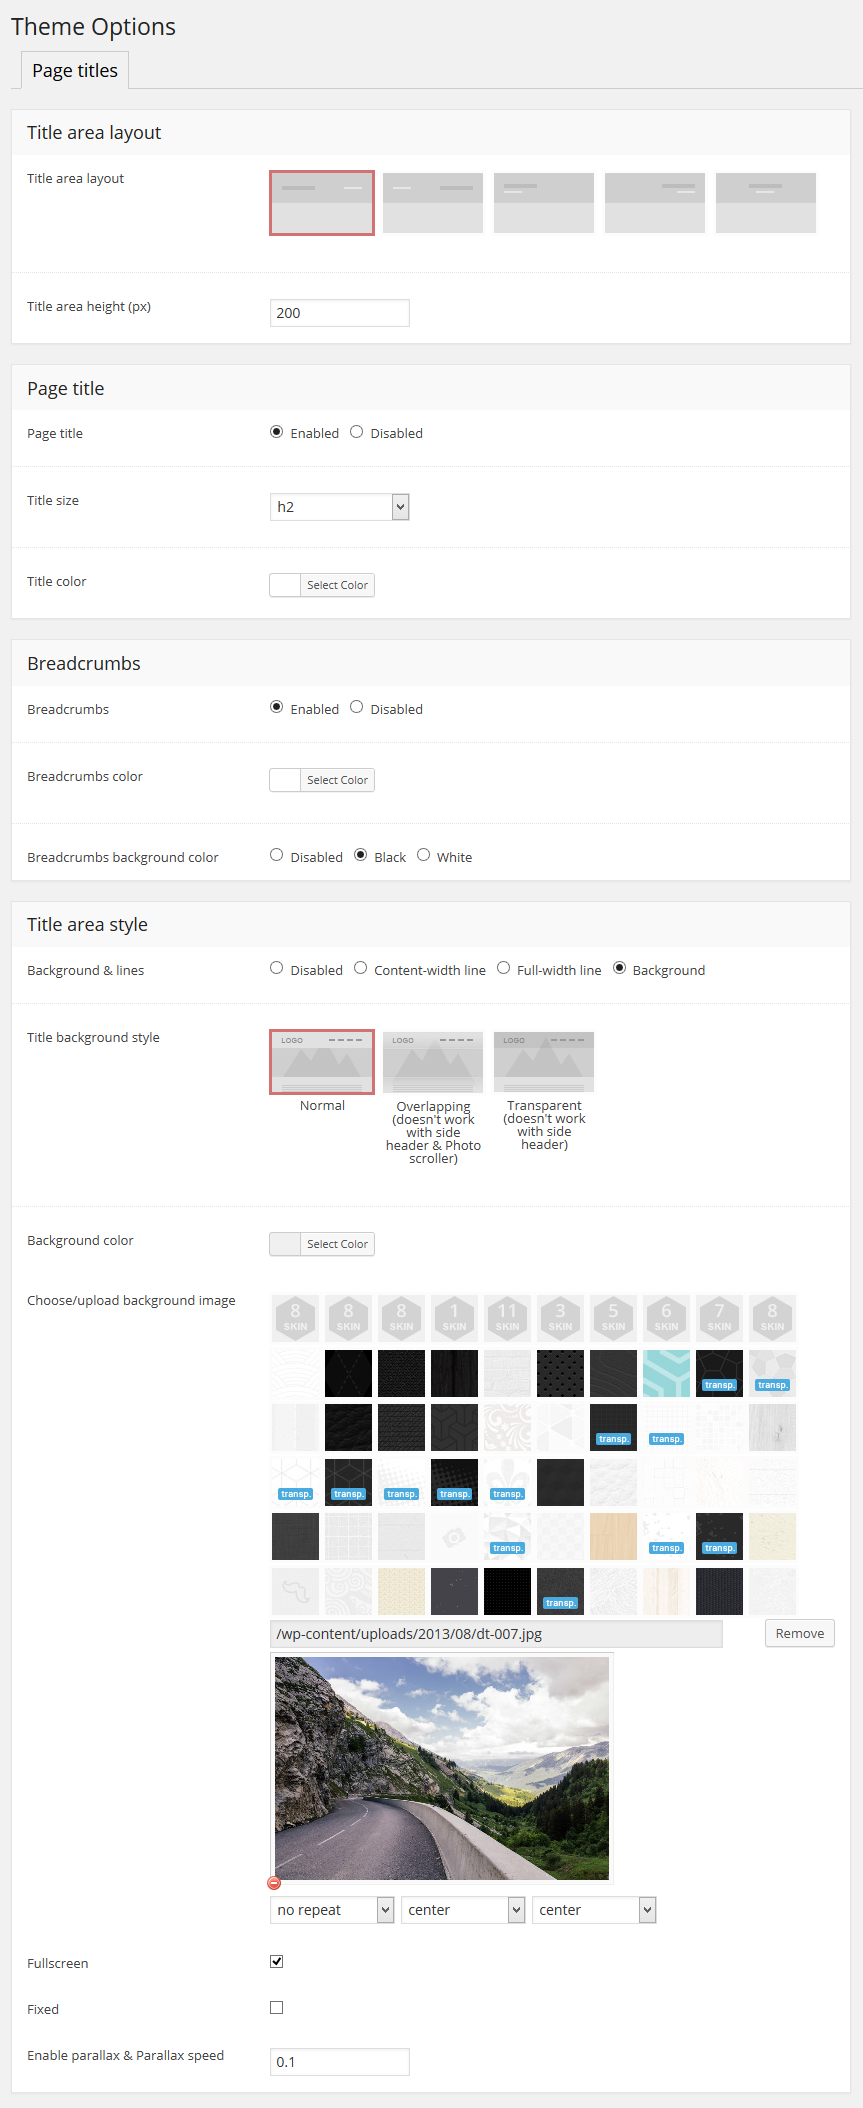Viewport: 863px width, 2108px height.
Task: Disable the Page title radio option
Action: pos(357,432)
